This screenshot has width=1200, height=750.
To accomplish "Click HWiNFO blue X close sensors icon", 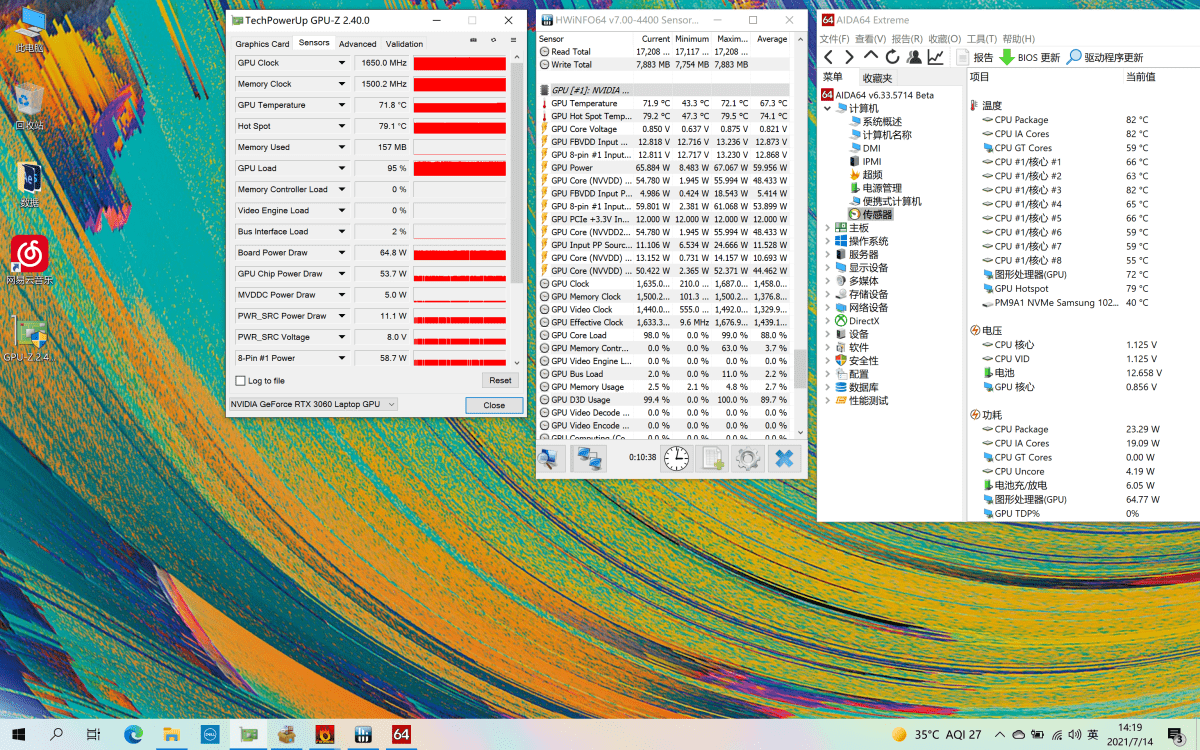I will point(784,459).
